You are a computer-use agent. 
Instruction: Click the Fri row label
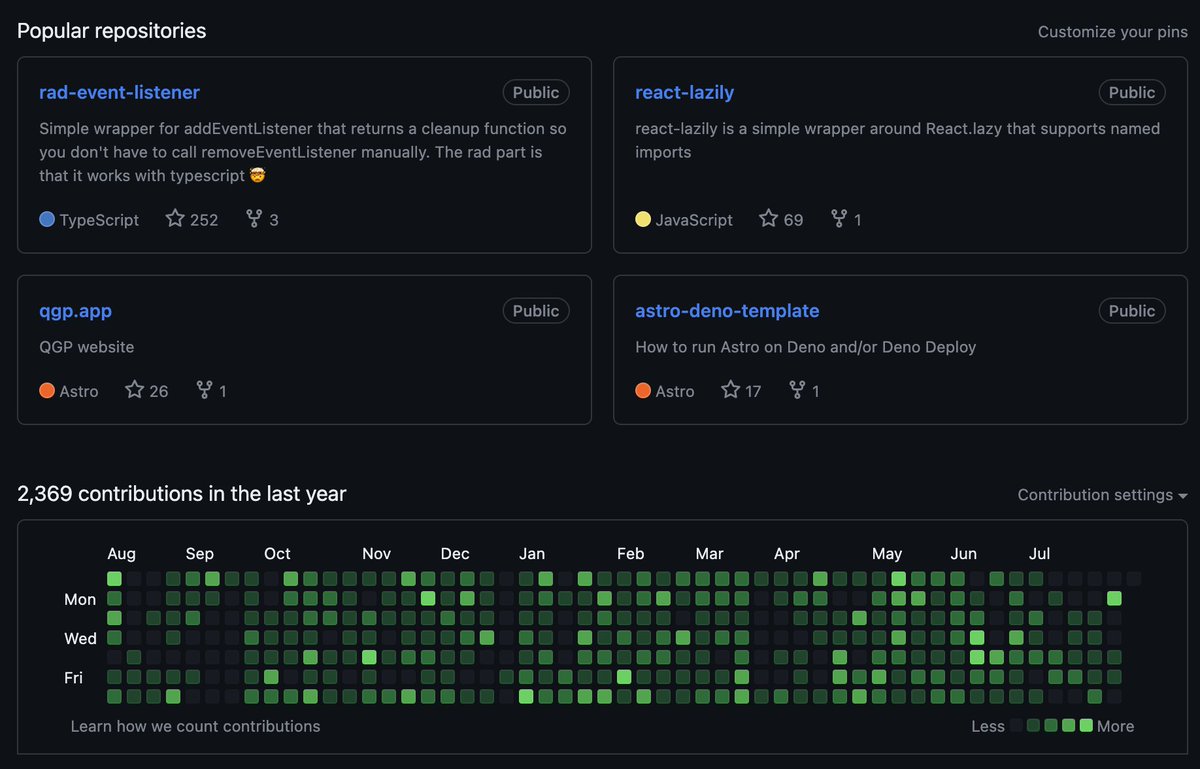(73, 678)
